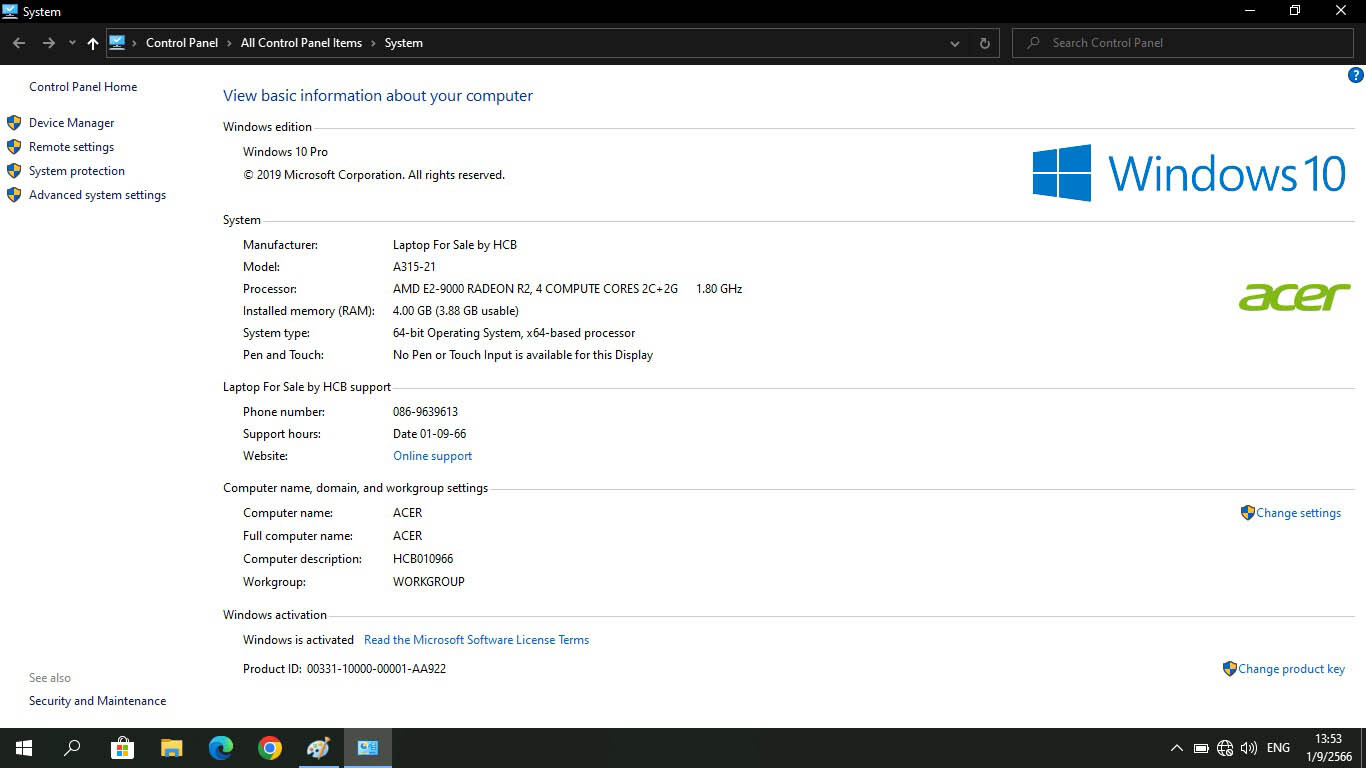Open Control Panel breadcrumb
Screen dimensions: 1366x768
click(182, 43)
